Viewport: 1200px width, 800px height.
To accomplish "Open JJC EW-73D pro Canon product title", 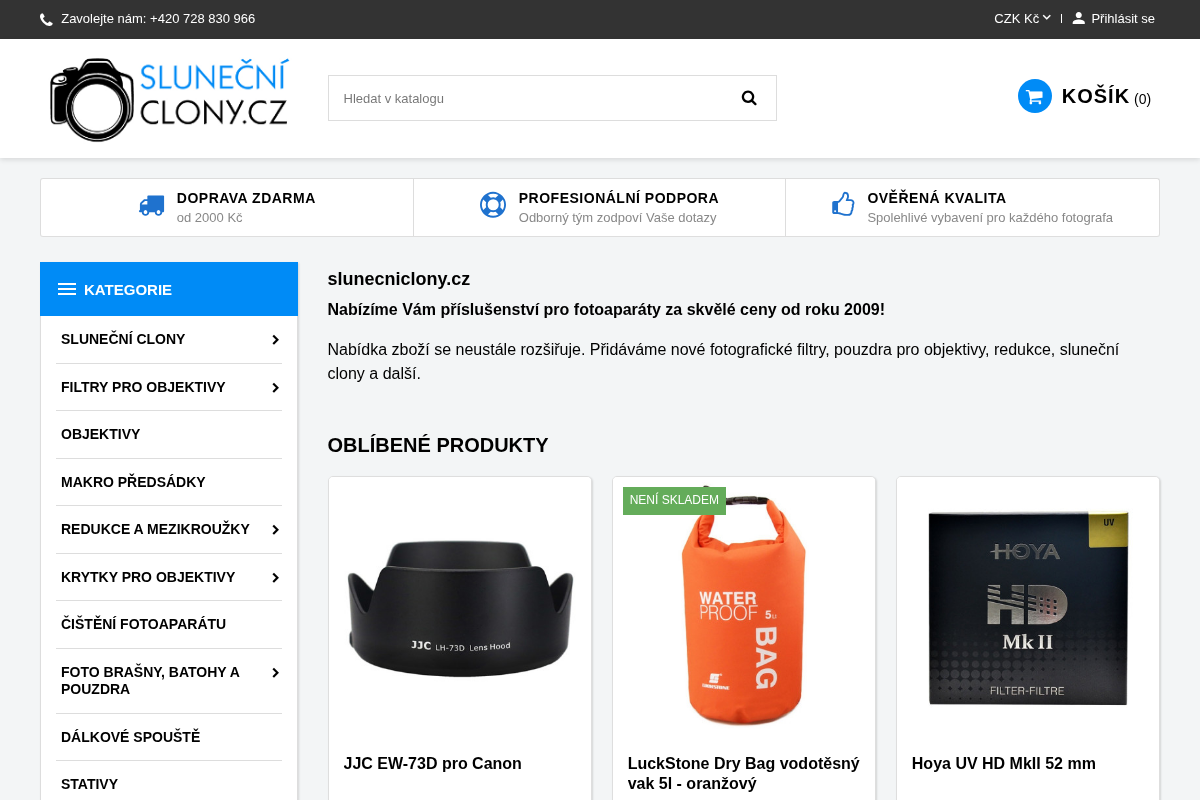I will pos(432,764).
